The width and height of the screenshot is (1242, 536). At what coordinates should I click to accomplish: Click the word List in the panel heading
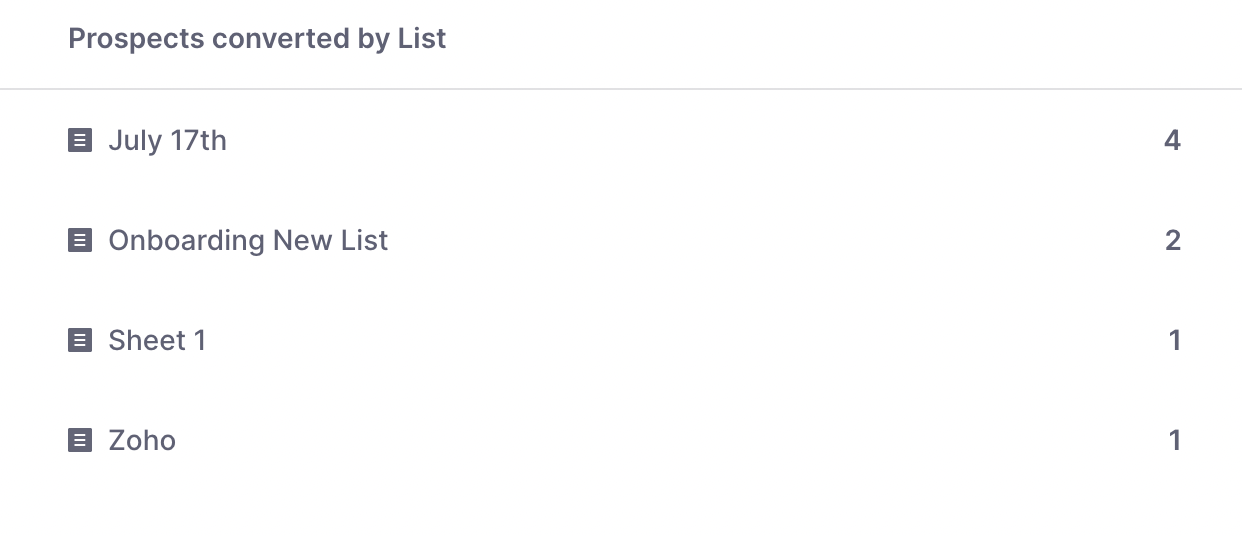(421, 39)
